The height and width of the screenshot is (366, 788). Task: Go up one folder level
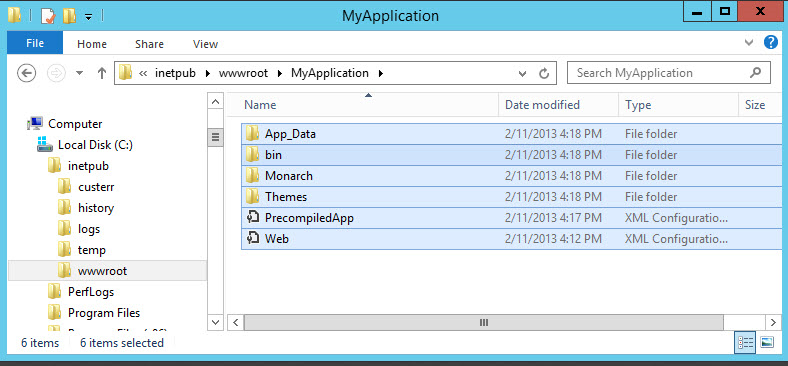pyautogui.click(x=102, y=73)
